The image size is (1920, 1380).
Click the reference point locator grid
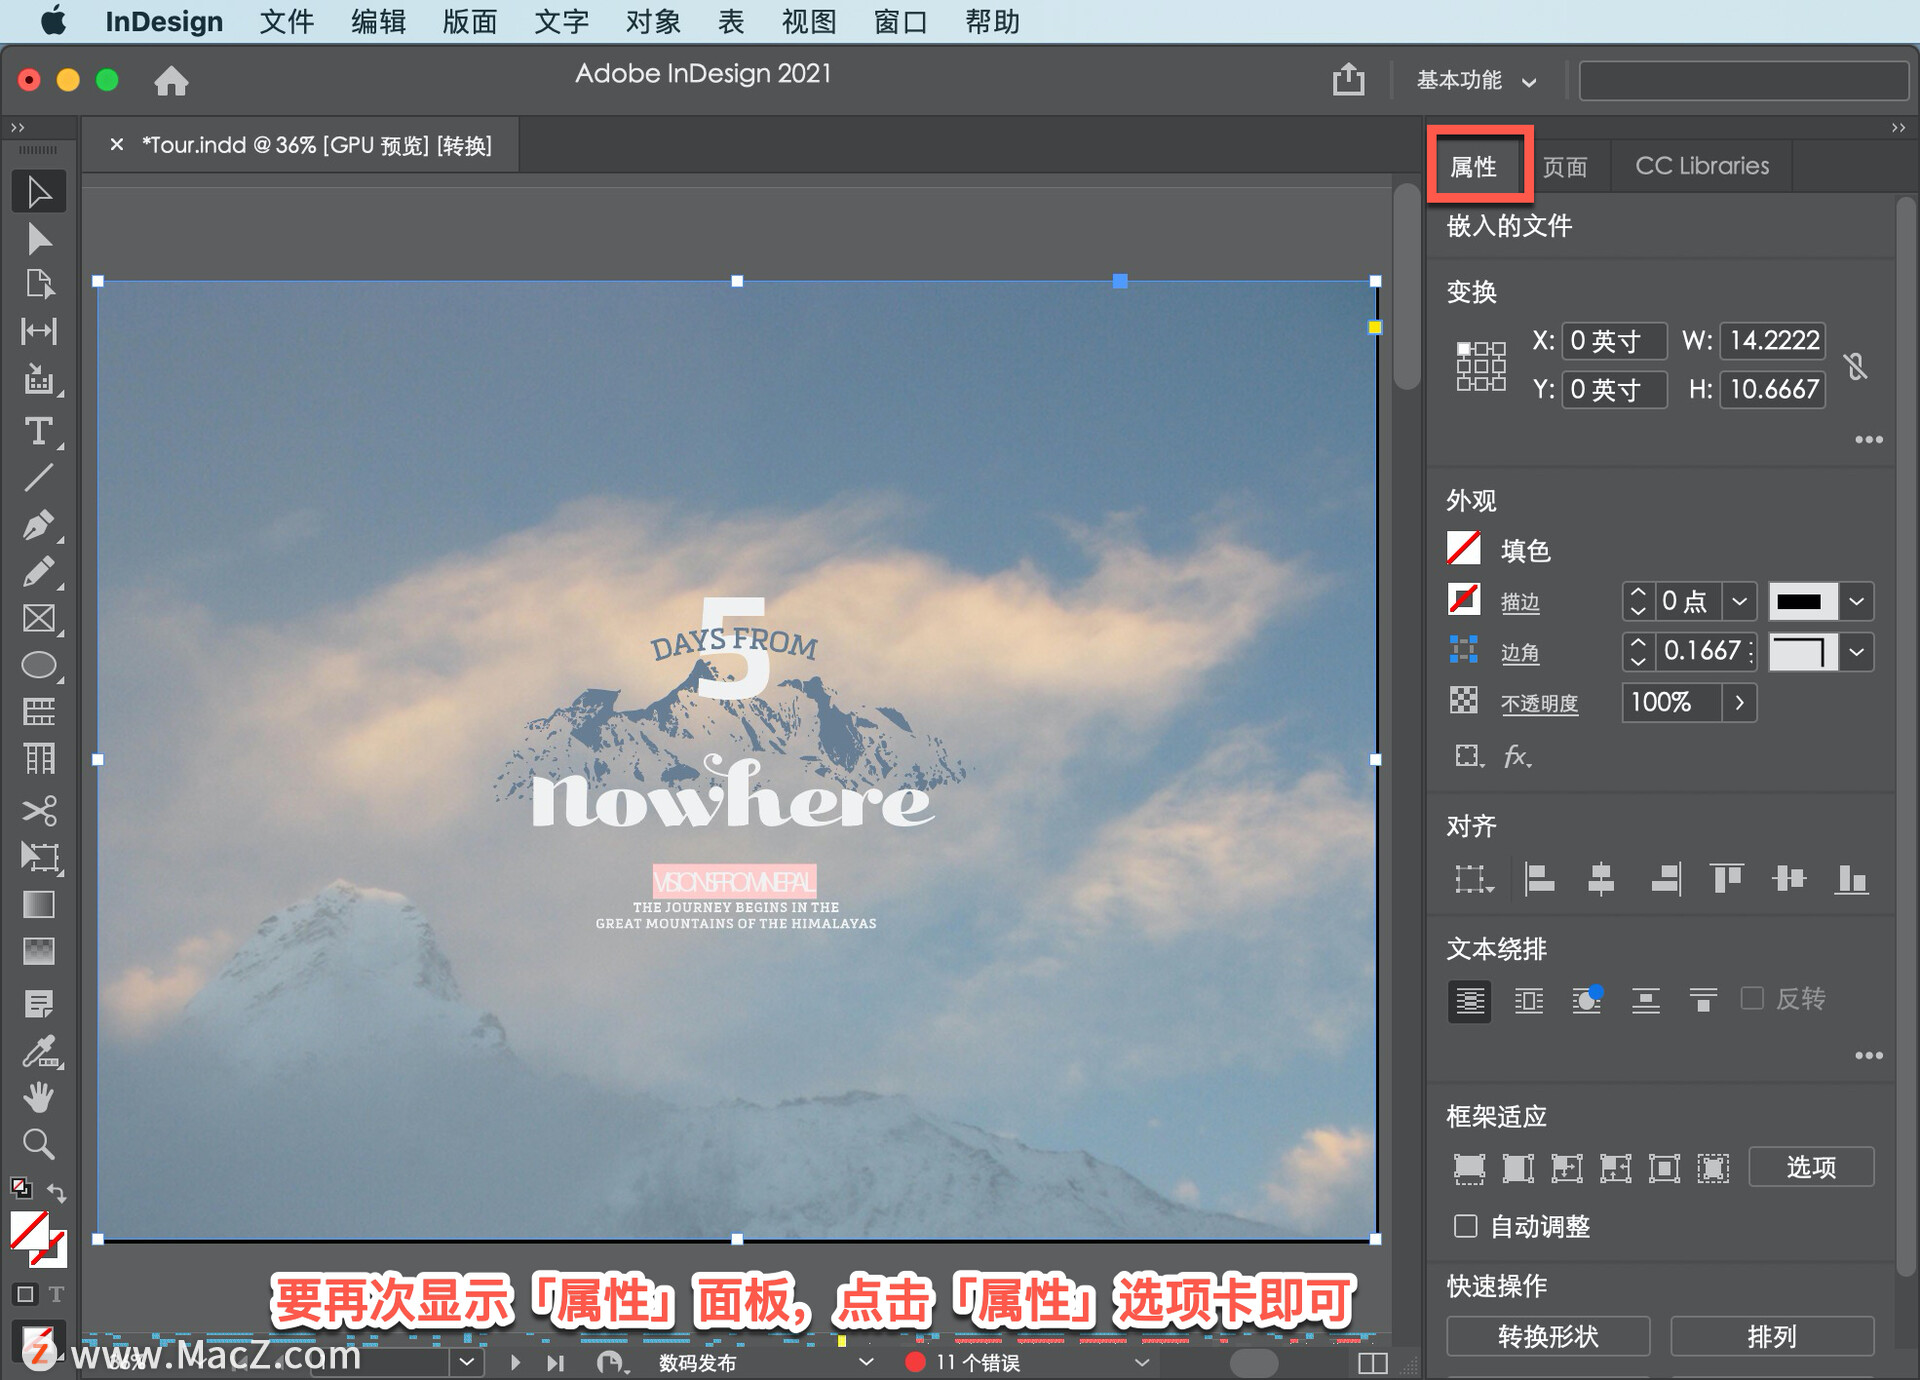(x=1480, y=366)
